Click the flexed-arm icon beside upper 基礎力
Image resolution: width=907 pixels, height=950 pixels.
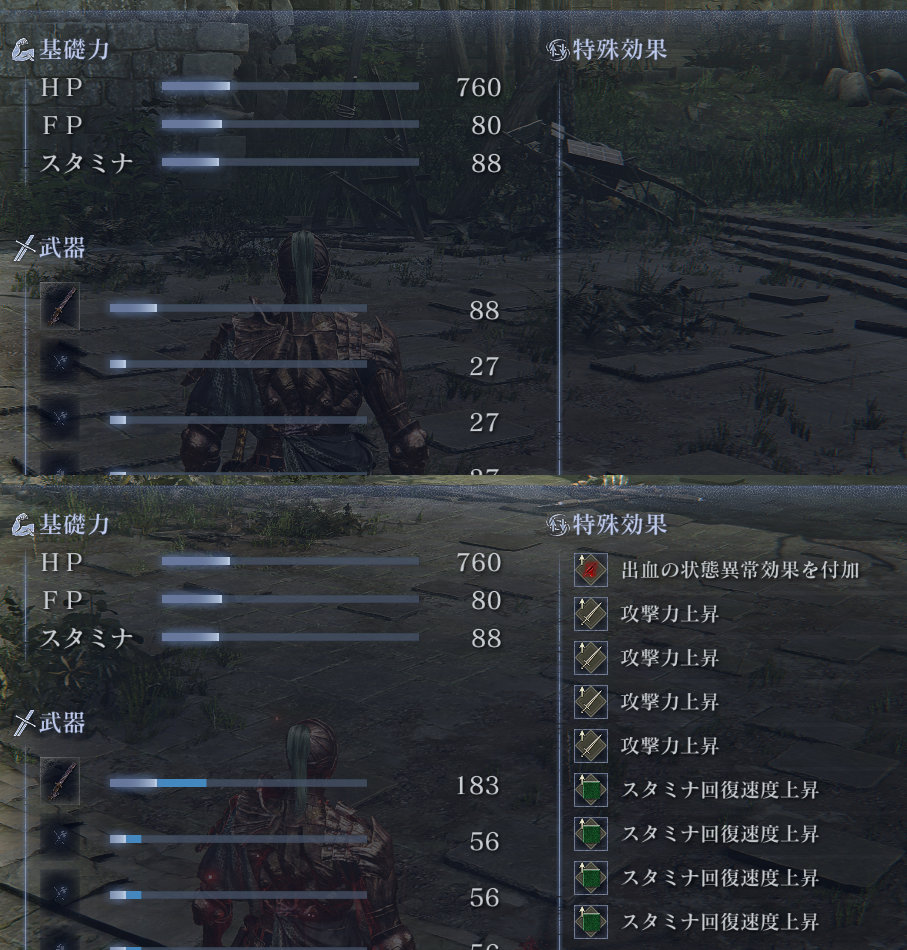23,50
